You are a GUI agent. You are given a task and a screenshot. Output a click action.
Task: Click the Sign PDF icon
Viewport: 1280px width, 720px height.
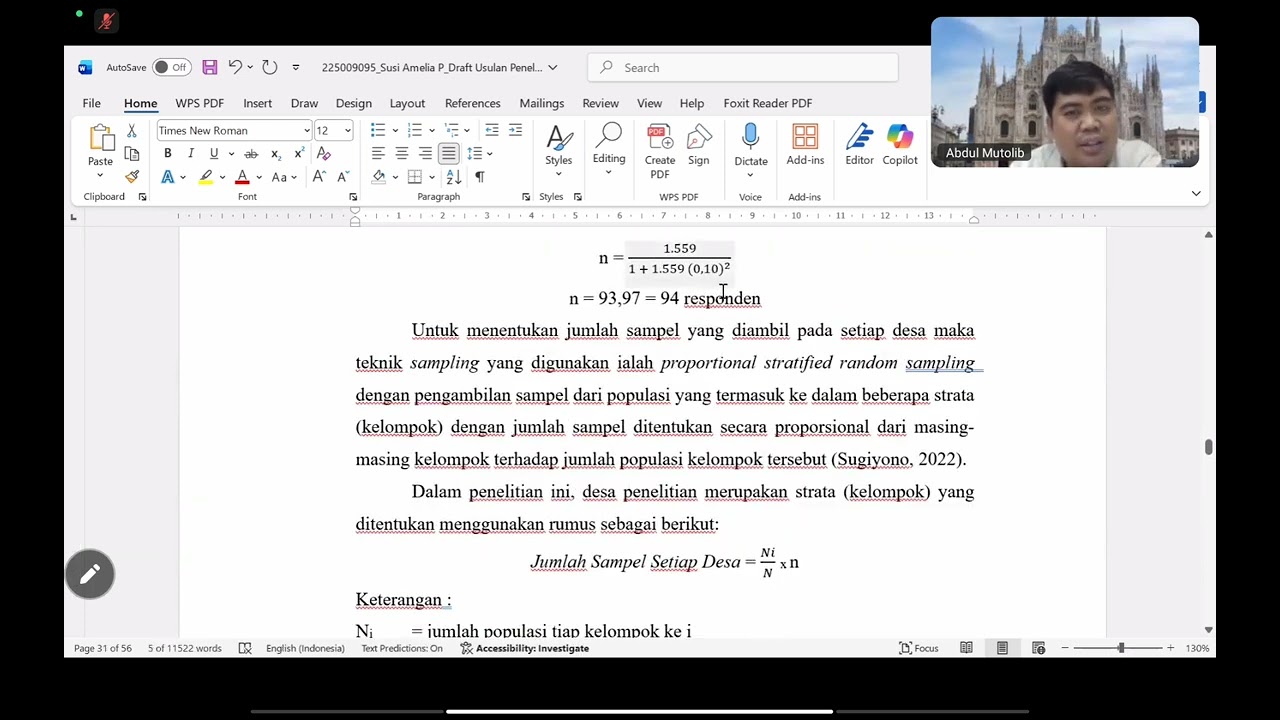point(699,146)
